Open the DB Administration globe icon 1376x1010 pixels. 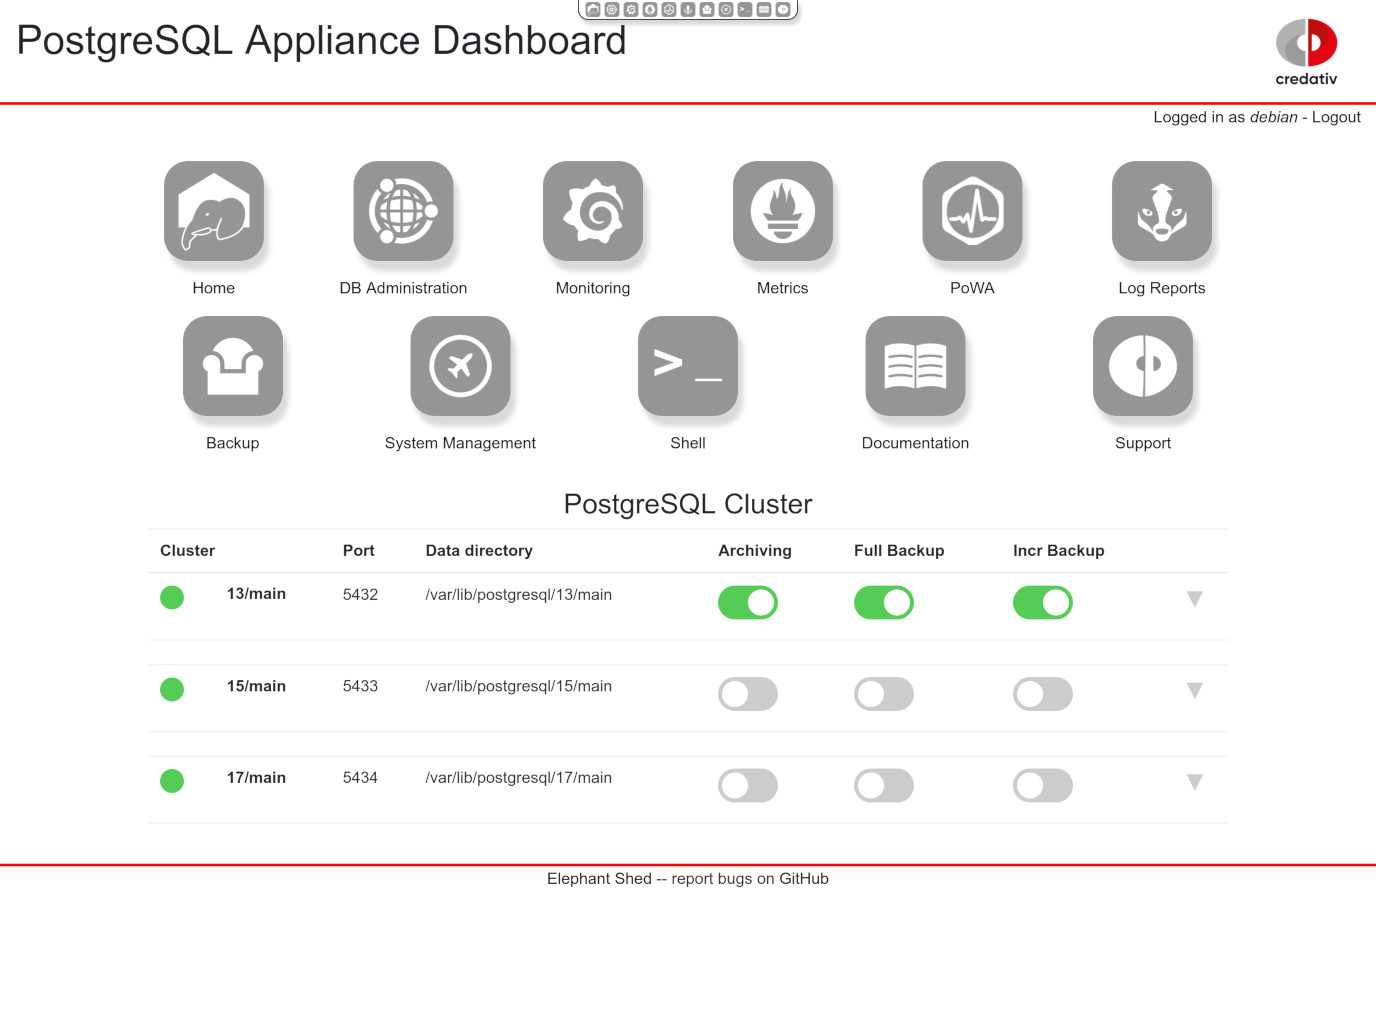click(403, 211)
